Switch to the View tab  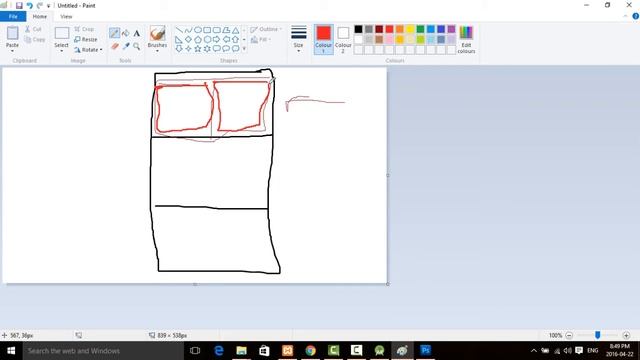pyautogui.click(x=66, y=16)
